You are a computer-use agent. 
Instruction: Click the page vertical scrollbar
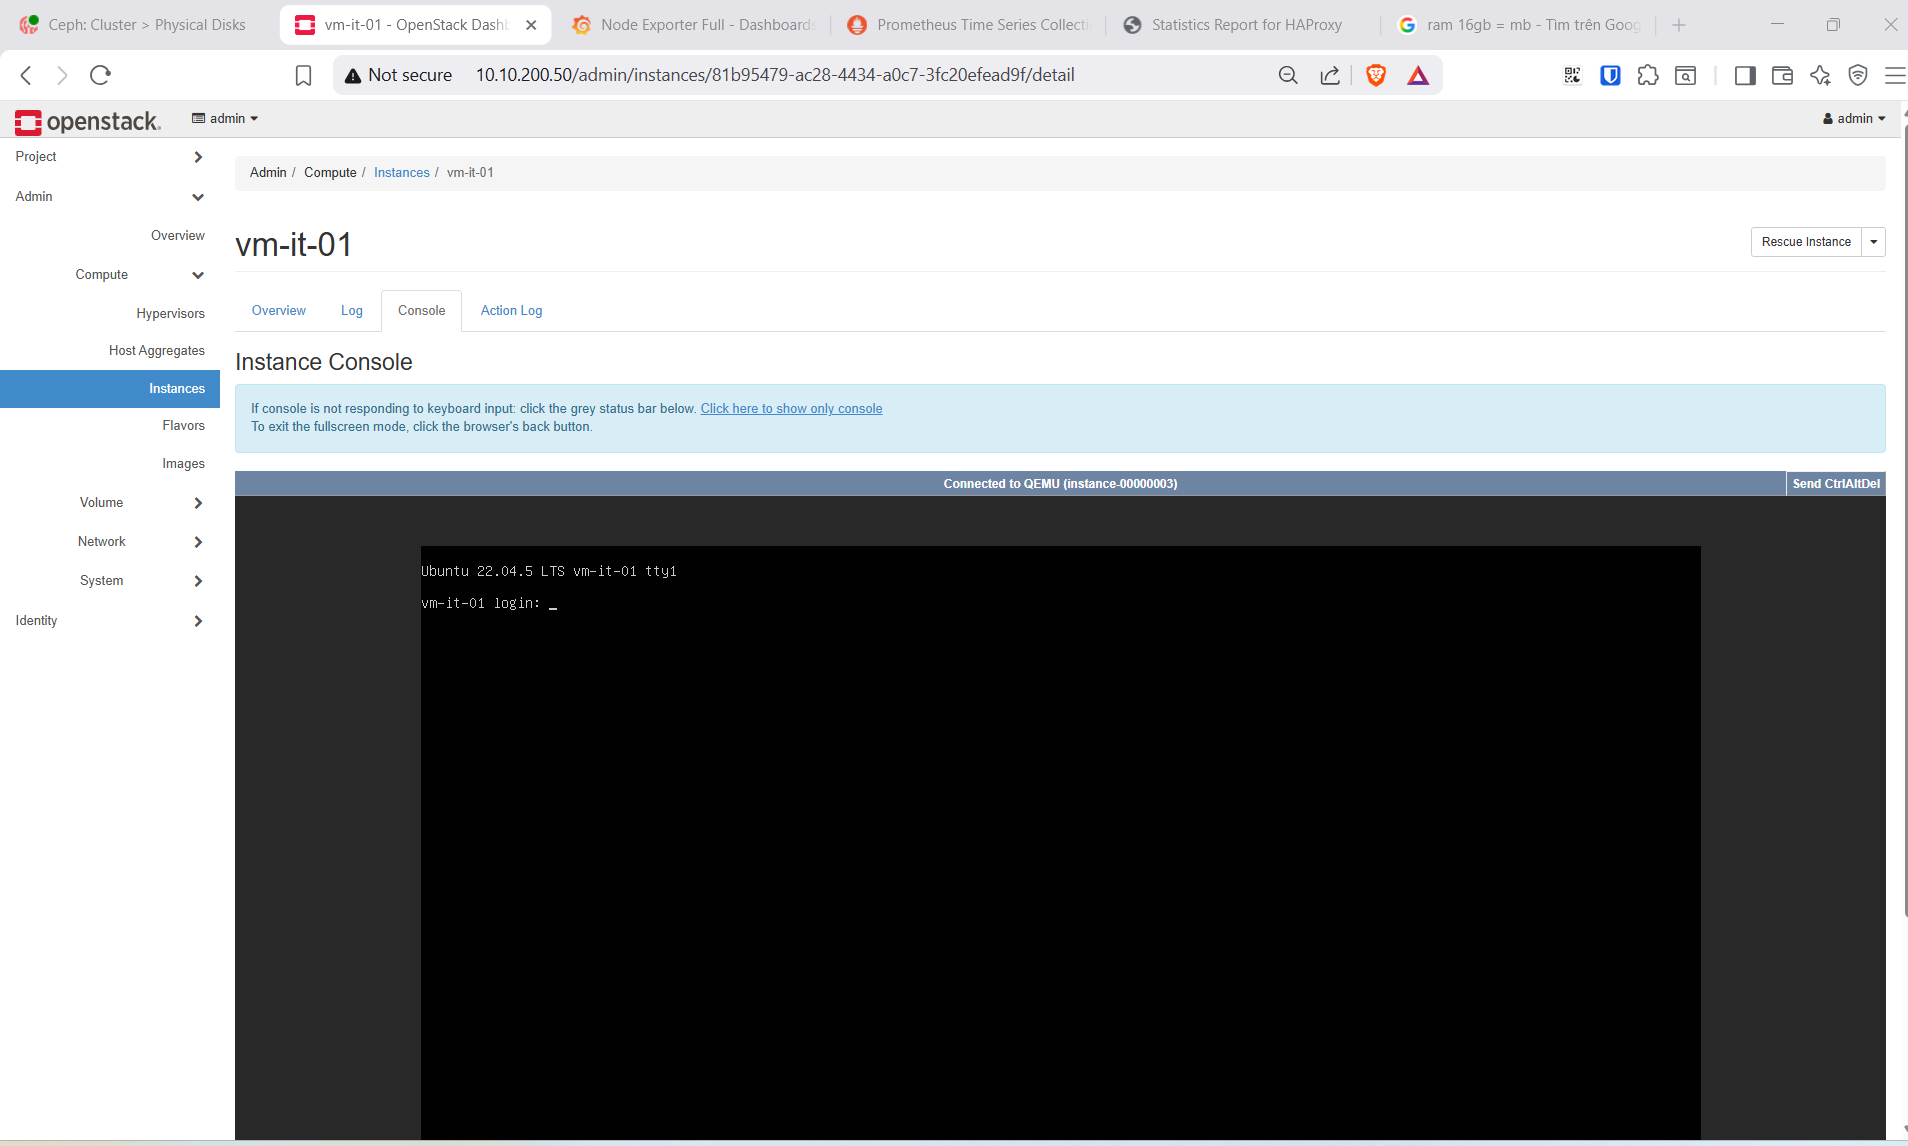1903,520
